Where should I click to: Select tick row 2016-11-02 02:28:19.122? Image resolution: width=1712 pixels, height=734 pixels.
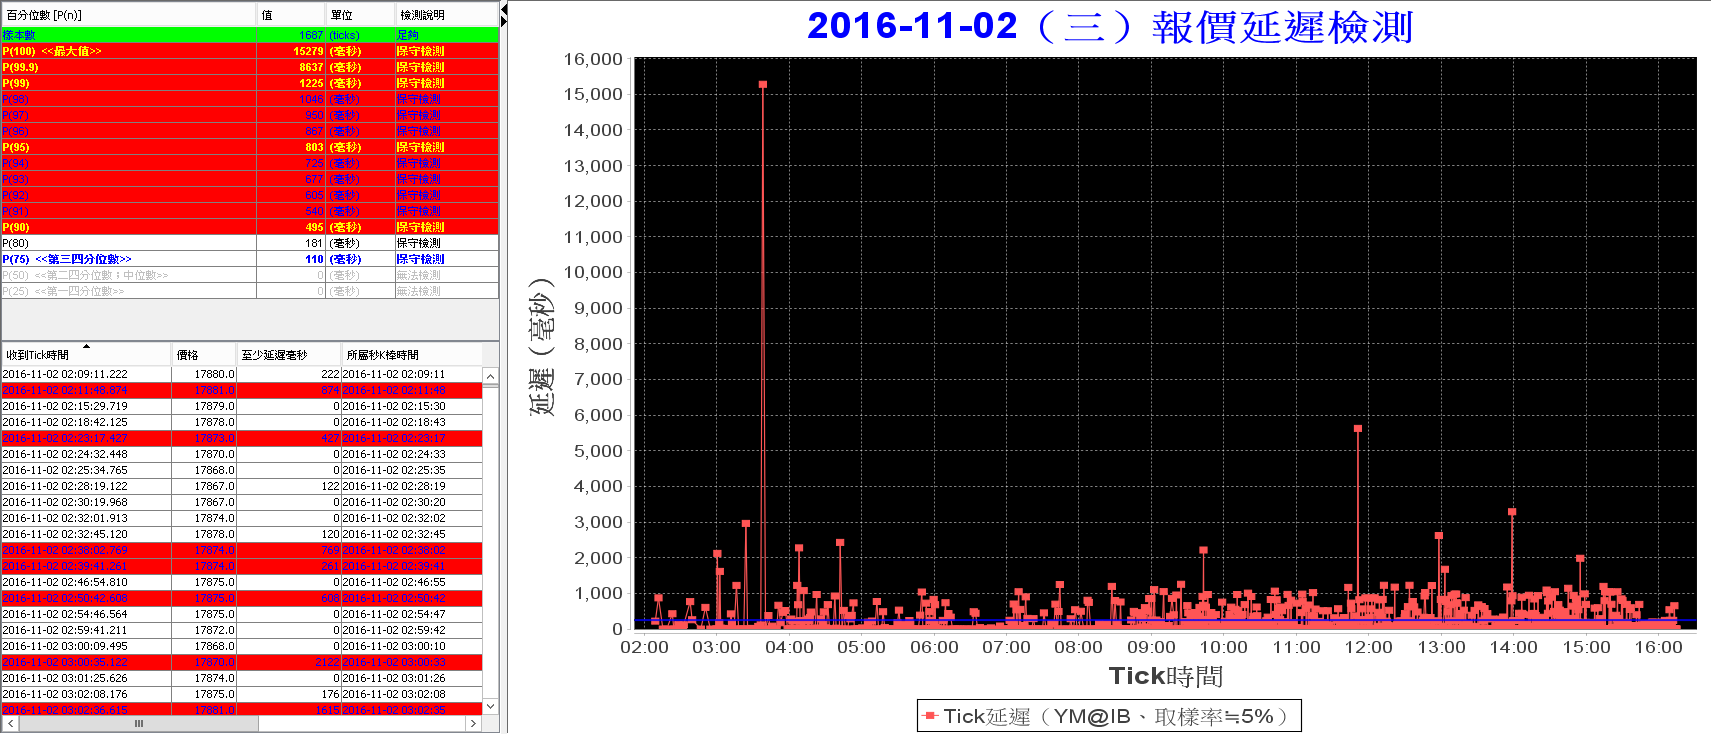[x=242, y=486]
